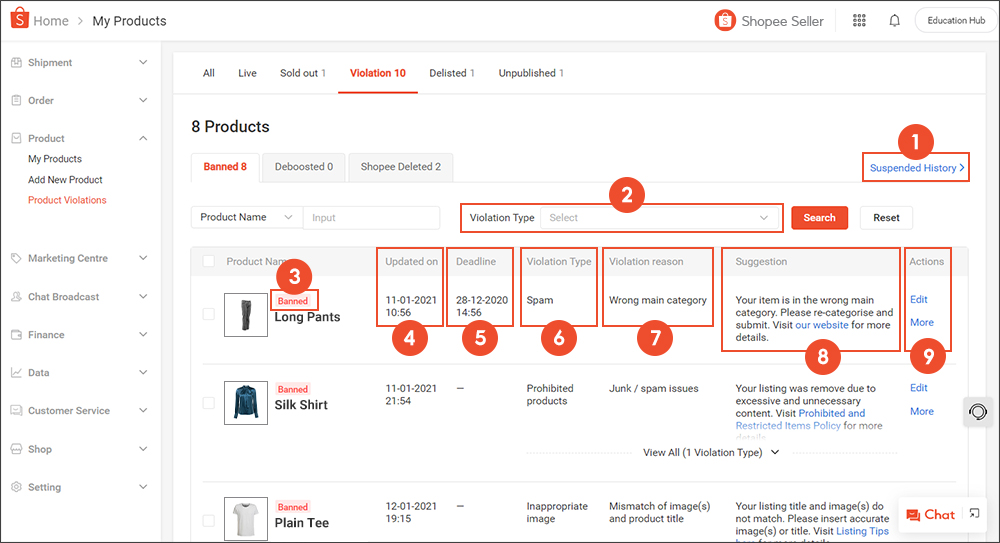Click the Shipment sidebar icon
The image size is (1000, 543).
coord(16,63)
